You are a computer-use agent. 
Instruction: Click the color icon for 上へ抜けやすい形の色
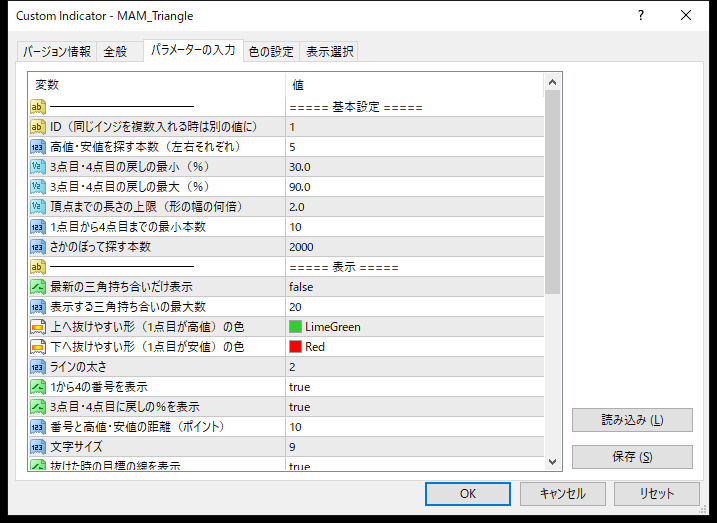pos(38,327)
